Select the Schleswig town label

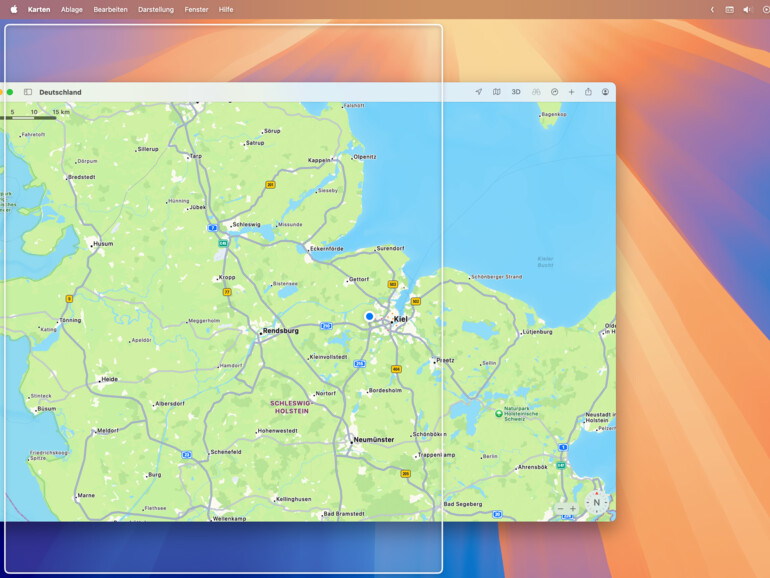[x=247, y=224]
